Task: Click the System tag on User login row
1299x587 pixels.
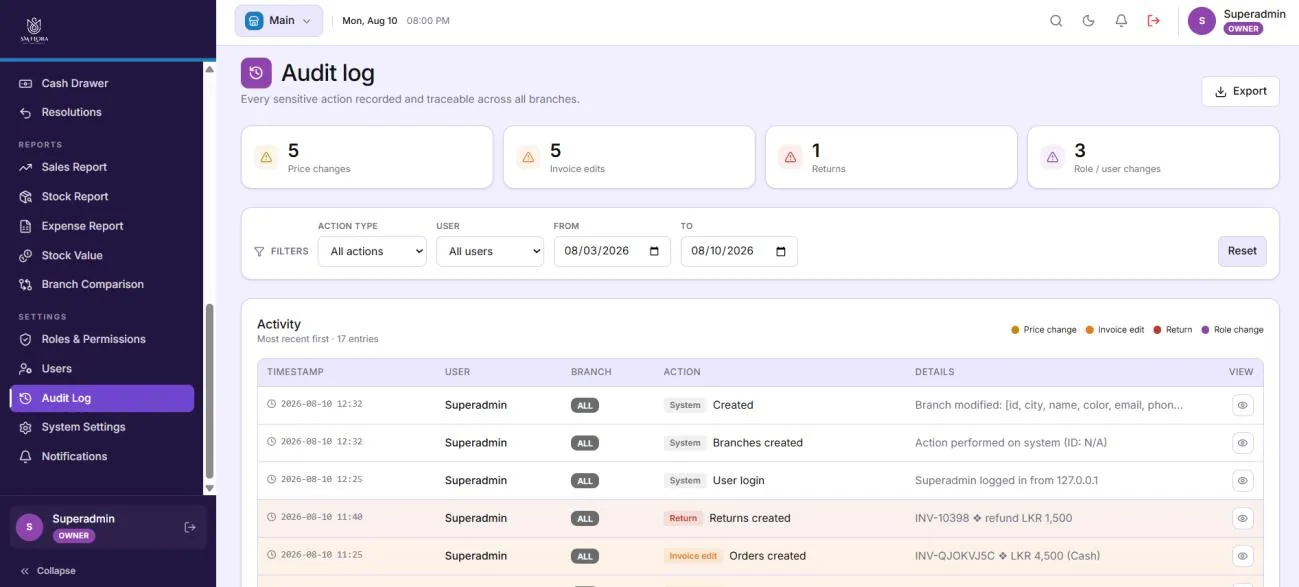Action: 685,481
